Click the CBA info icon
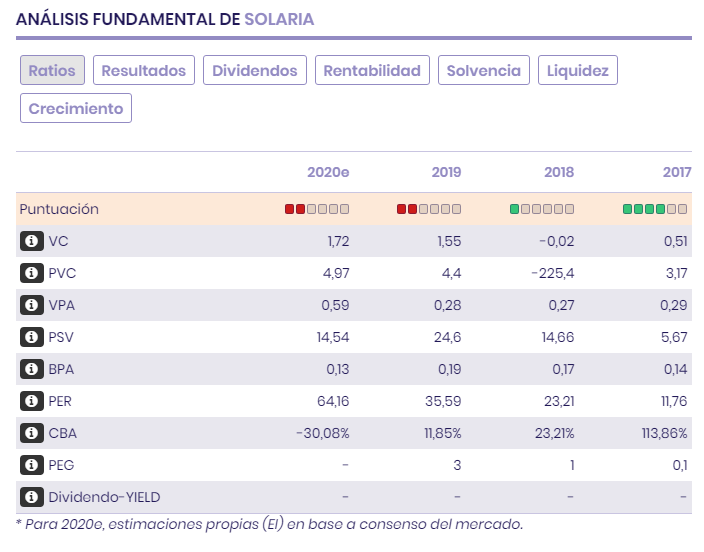The height and width of the screenshot is (552, 704). click(32, 433)
